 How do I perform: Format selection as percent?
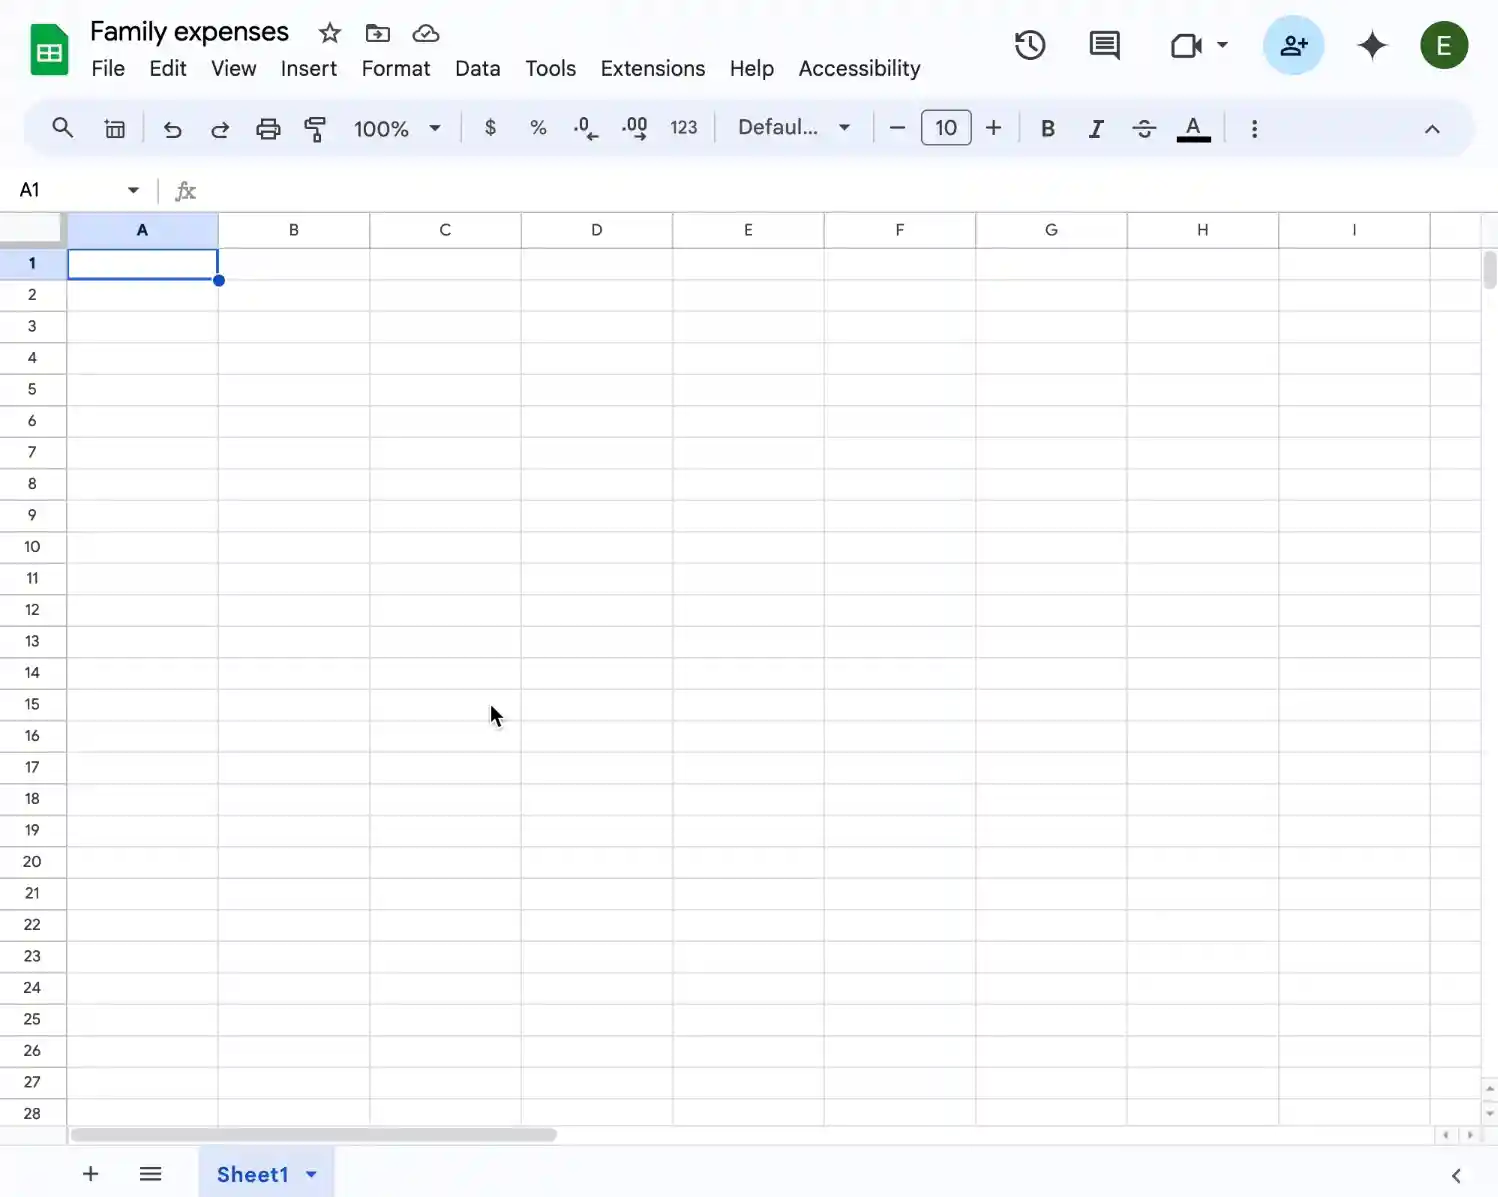(538, 128)
